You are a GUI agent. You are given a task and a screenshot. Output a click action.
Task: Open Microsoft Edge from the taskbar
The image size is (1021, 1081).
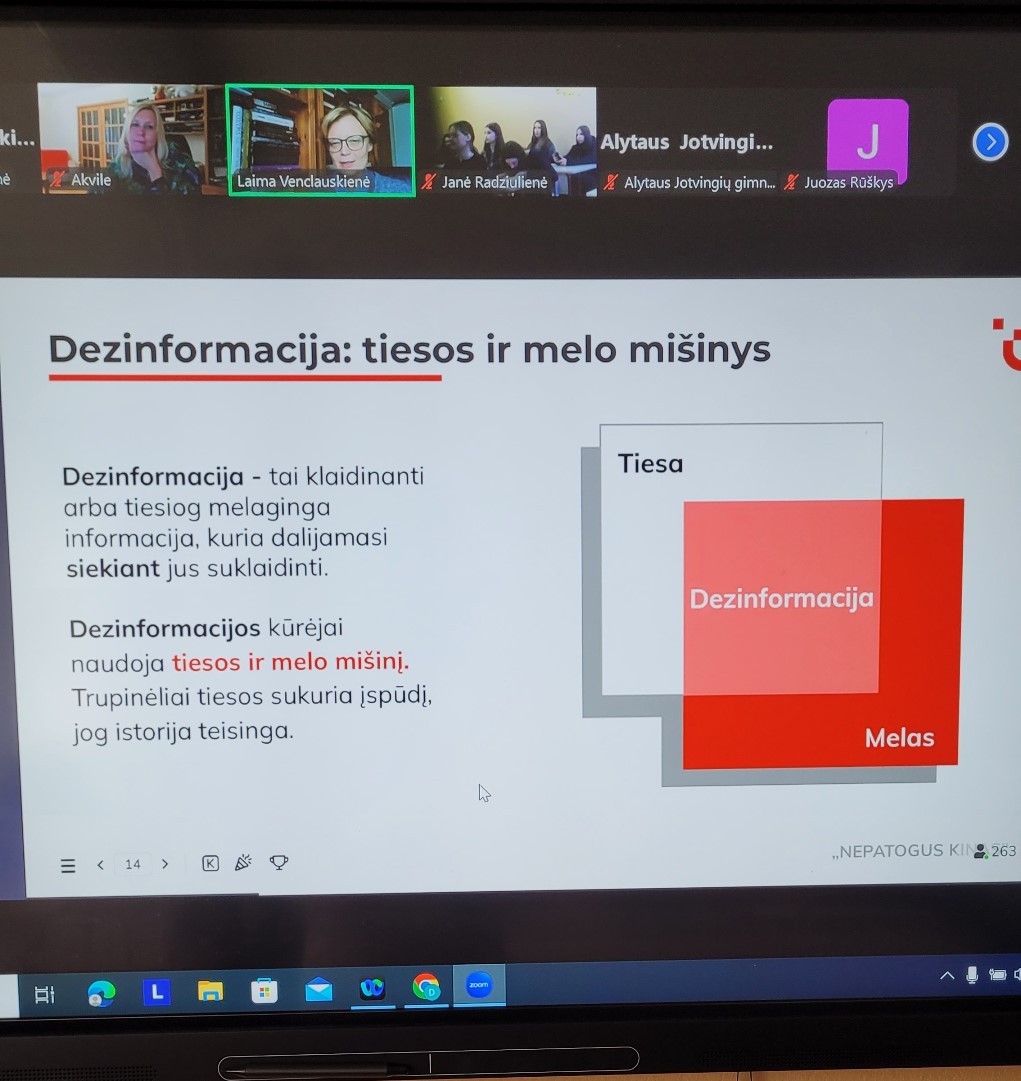click(x=101, y=991)
